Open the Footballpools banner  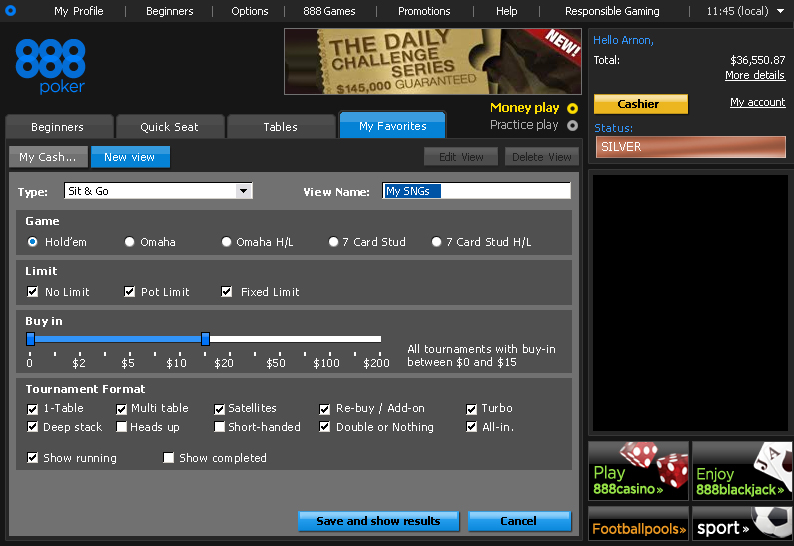point(638,527)
